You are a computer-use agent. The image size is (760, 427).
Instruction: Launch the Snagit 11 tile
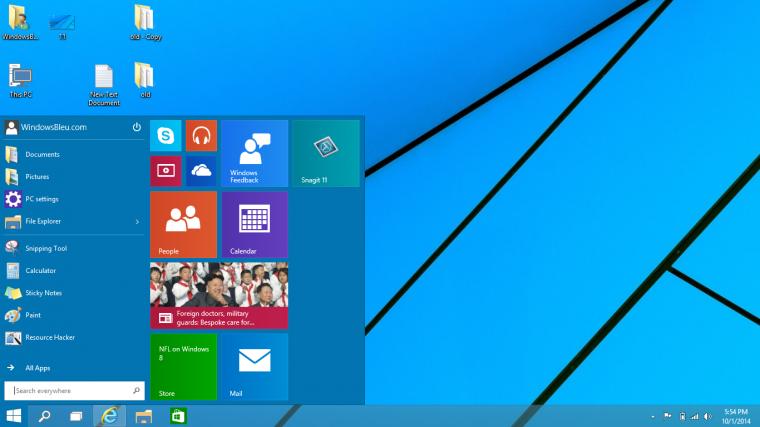[x=326, y=154]
